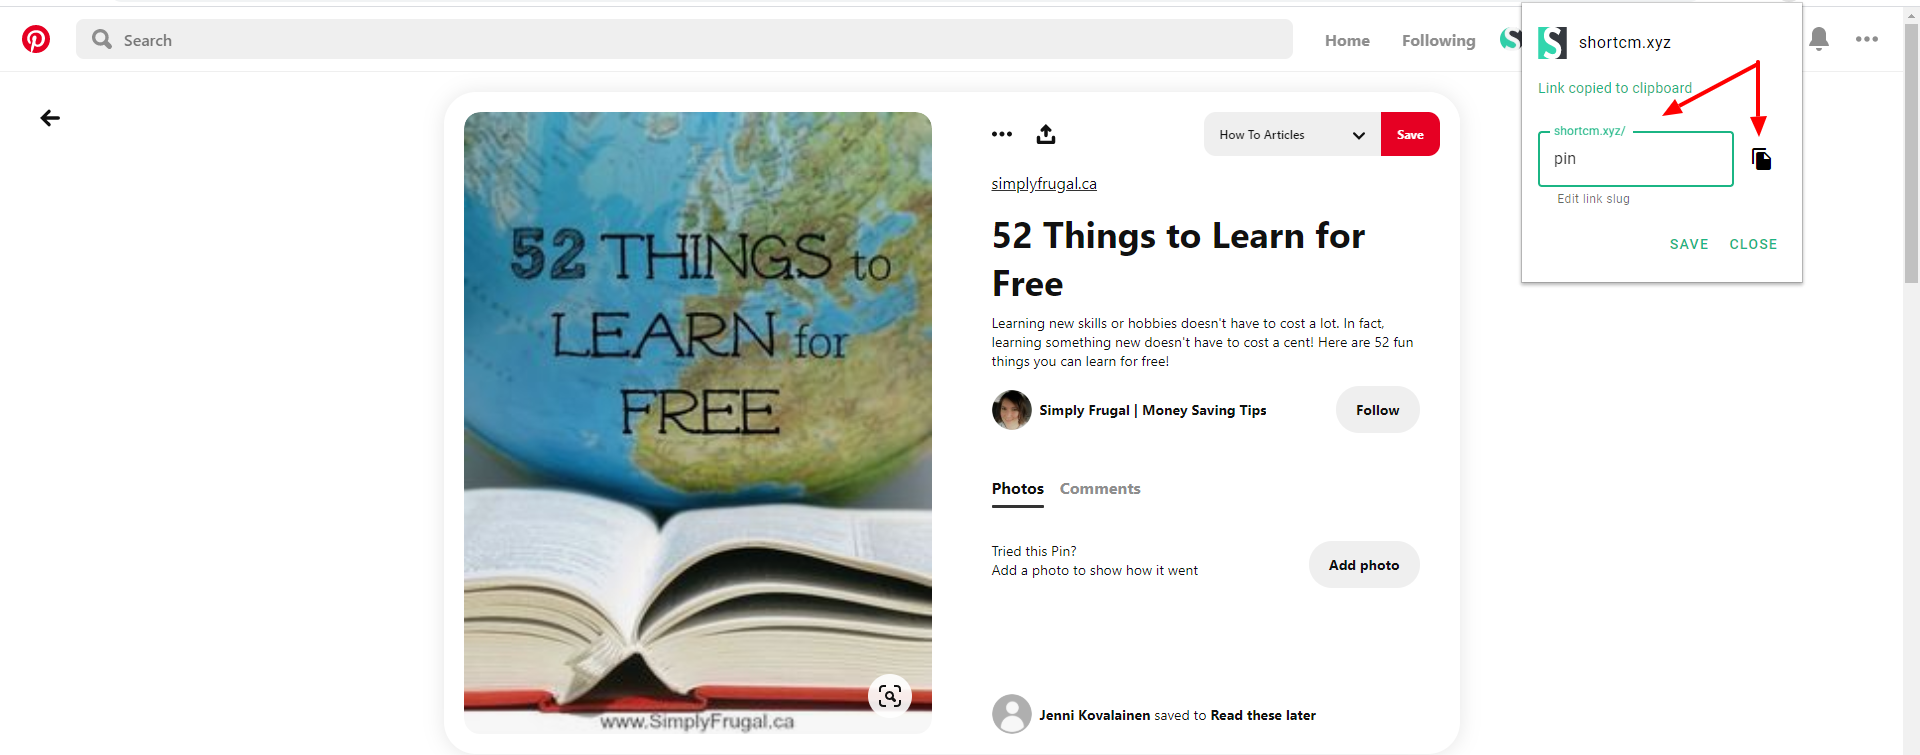Click the red Save pin button
Viewport: 1920px width, 755px height.
tap(1410, 135)
